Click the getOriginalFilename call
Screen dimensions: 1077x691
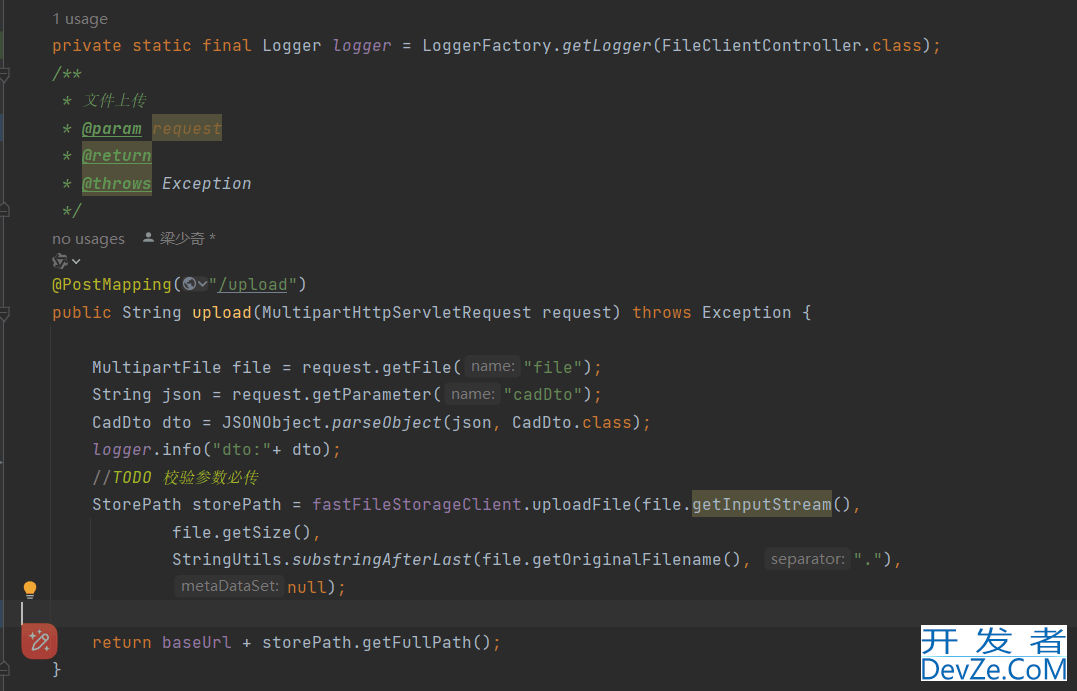(x=626, y=559)
